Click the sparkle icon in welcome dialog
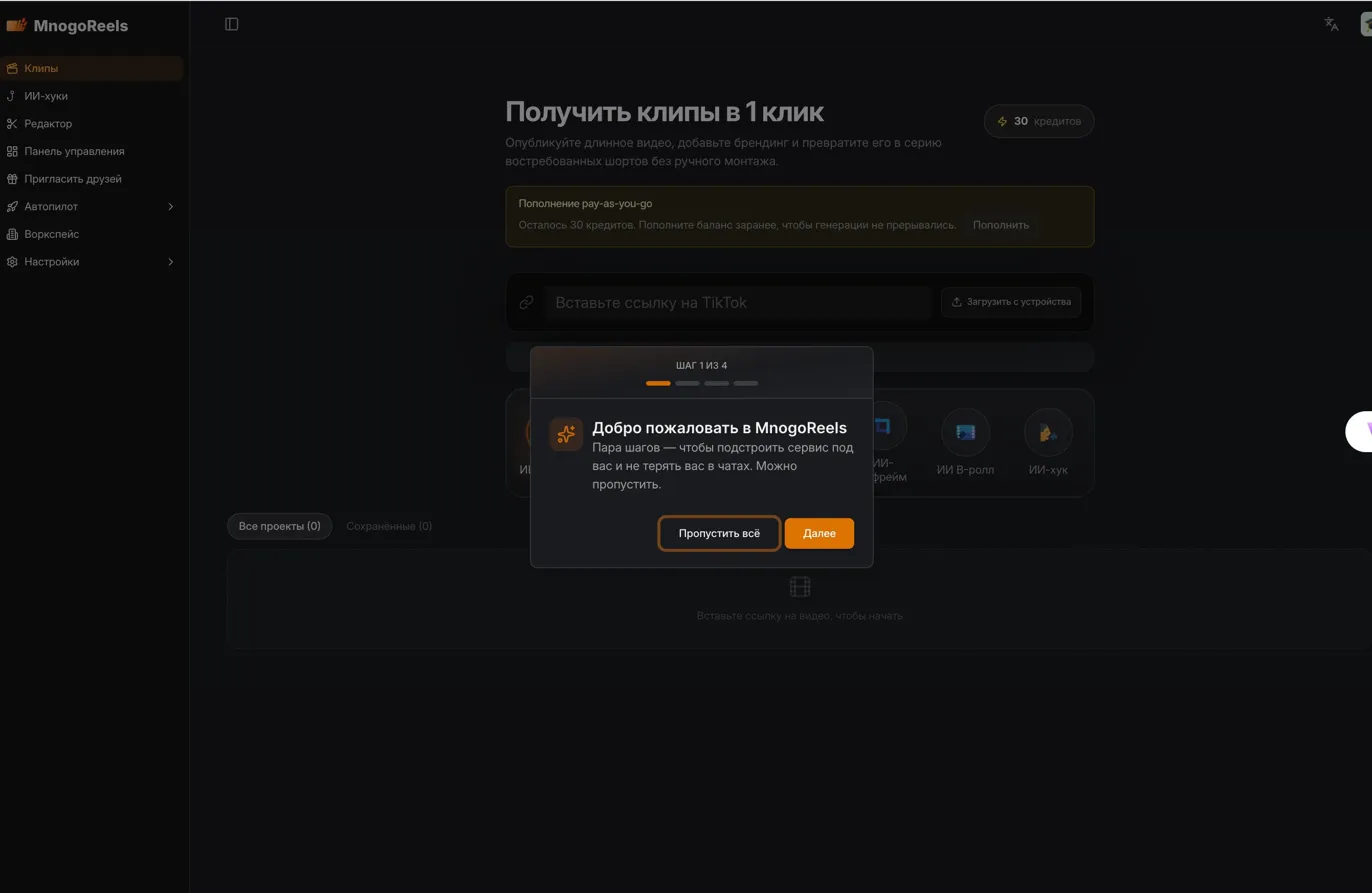This screenshot has height=893, width=1372. (x=566, y=434)
